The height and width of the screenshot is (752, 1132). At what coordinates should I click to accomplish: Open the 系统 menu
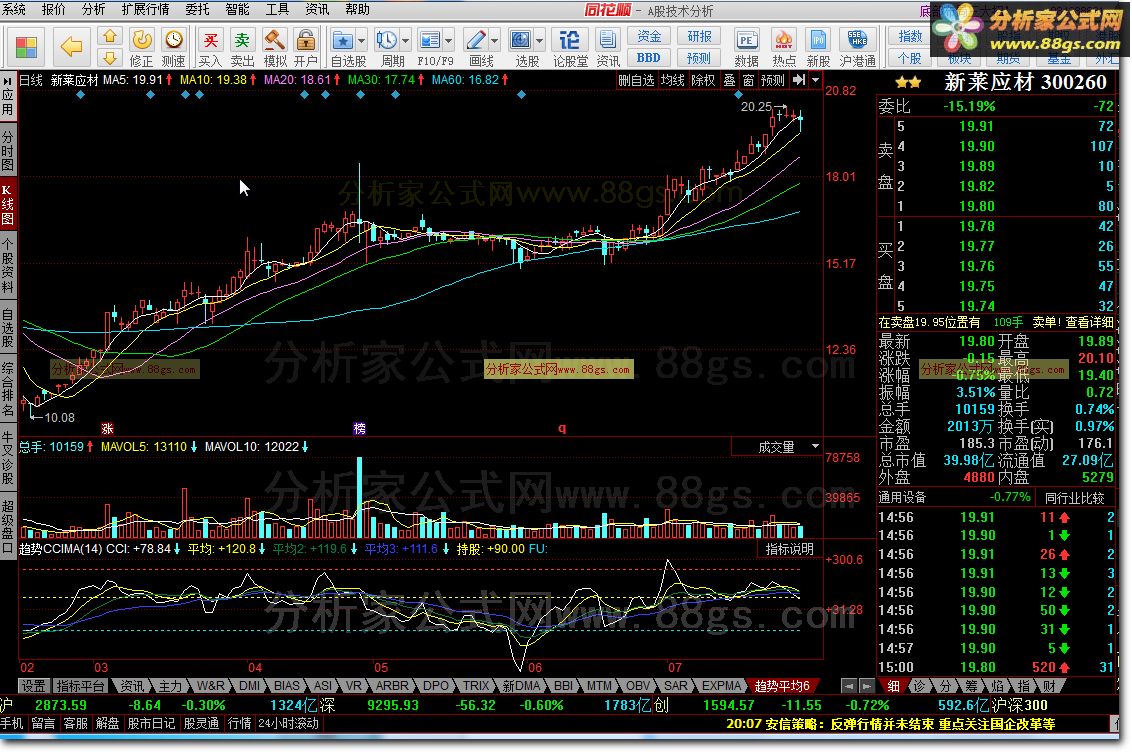click(13, 9)
